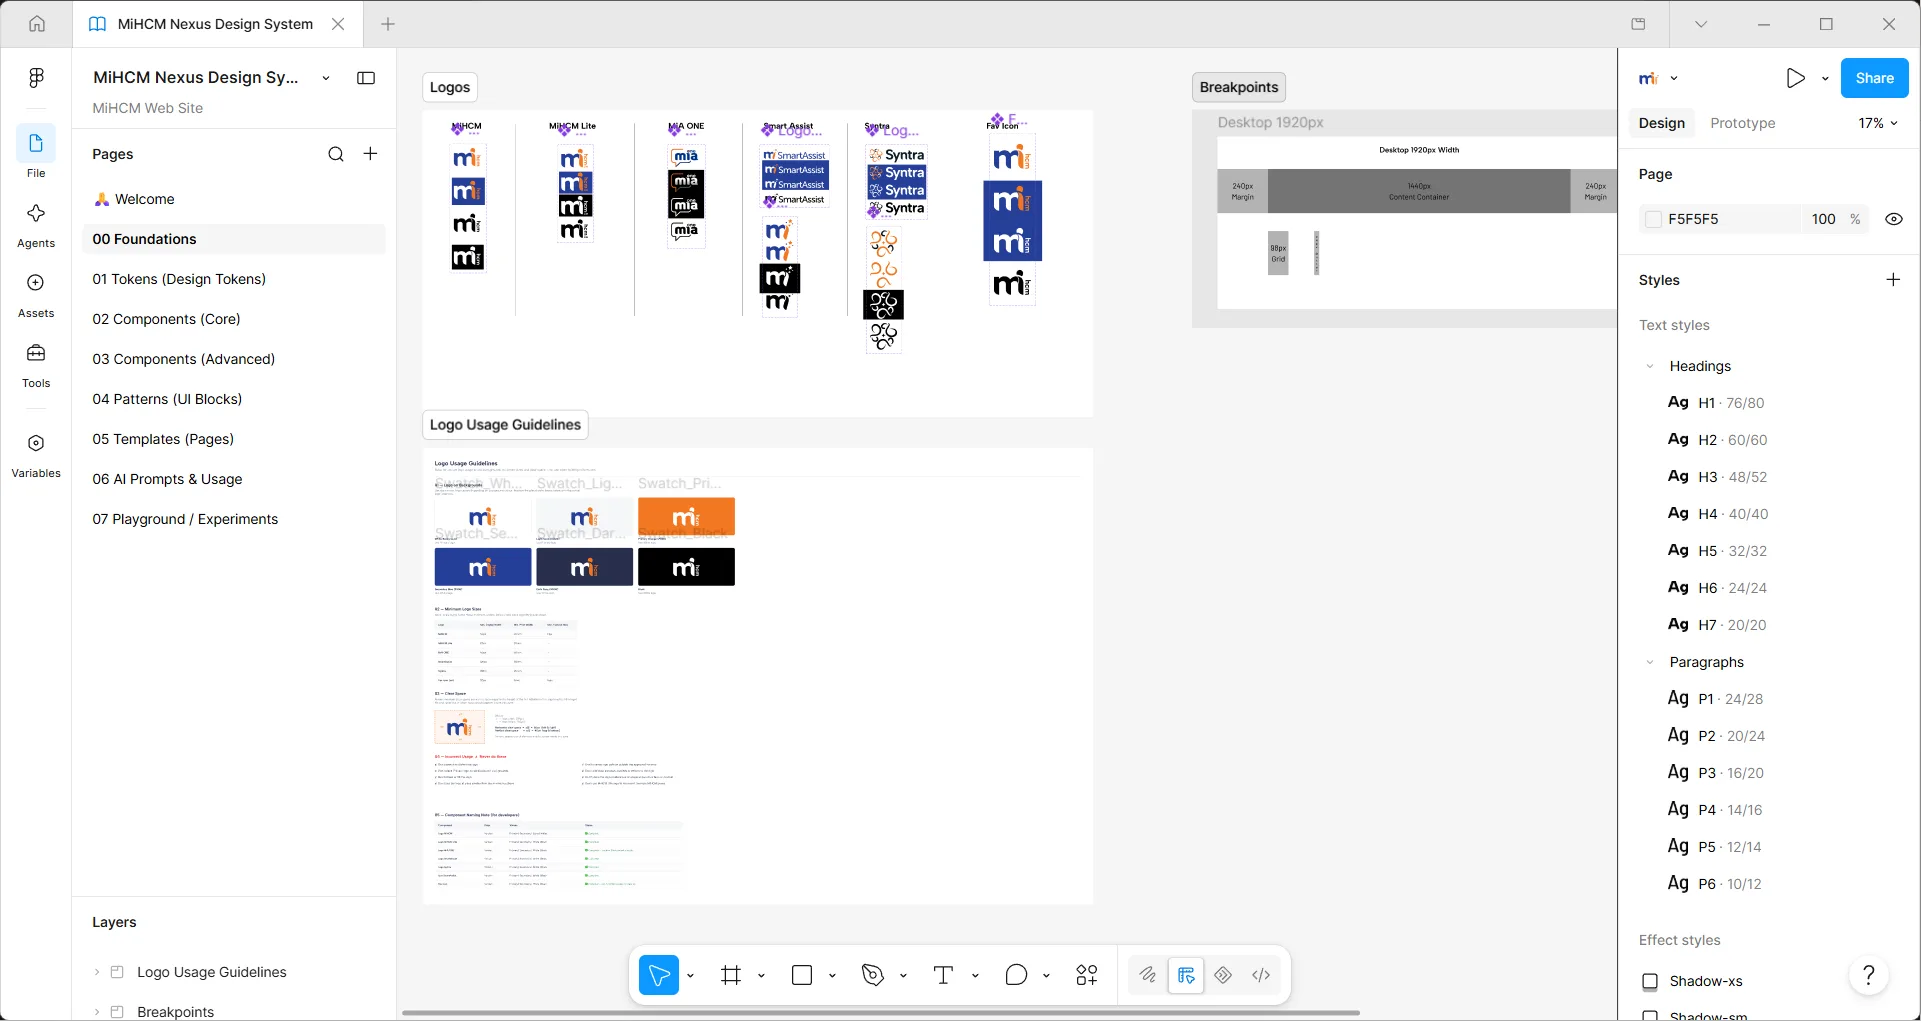The width and height of the screenshot is (1921, 1021).
Task: Open the 04 Patterns (UI Blocks) page
Action: click(x=234, y=399)
